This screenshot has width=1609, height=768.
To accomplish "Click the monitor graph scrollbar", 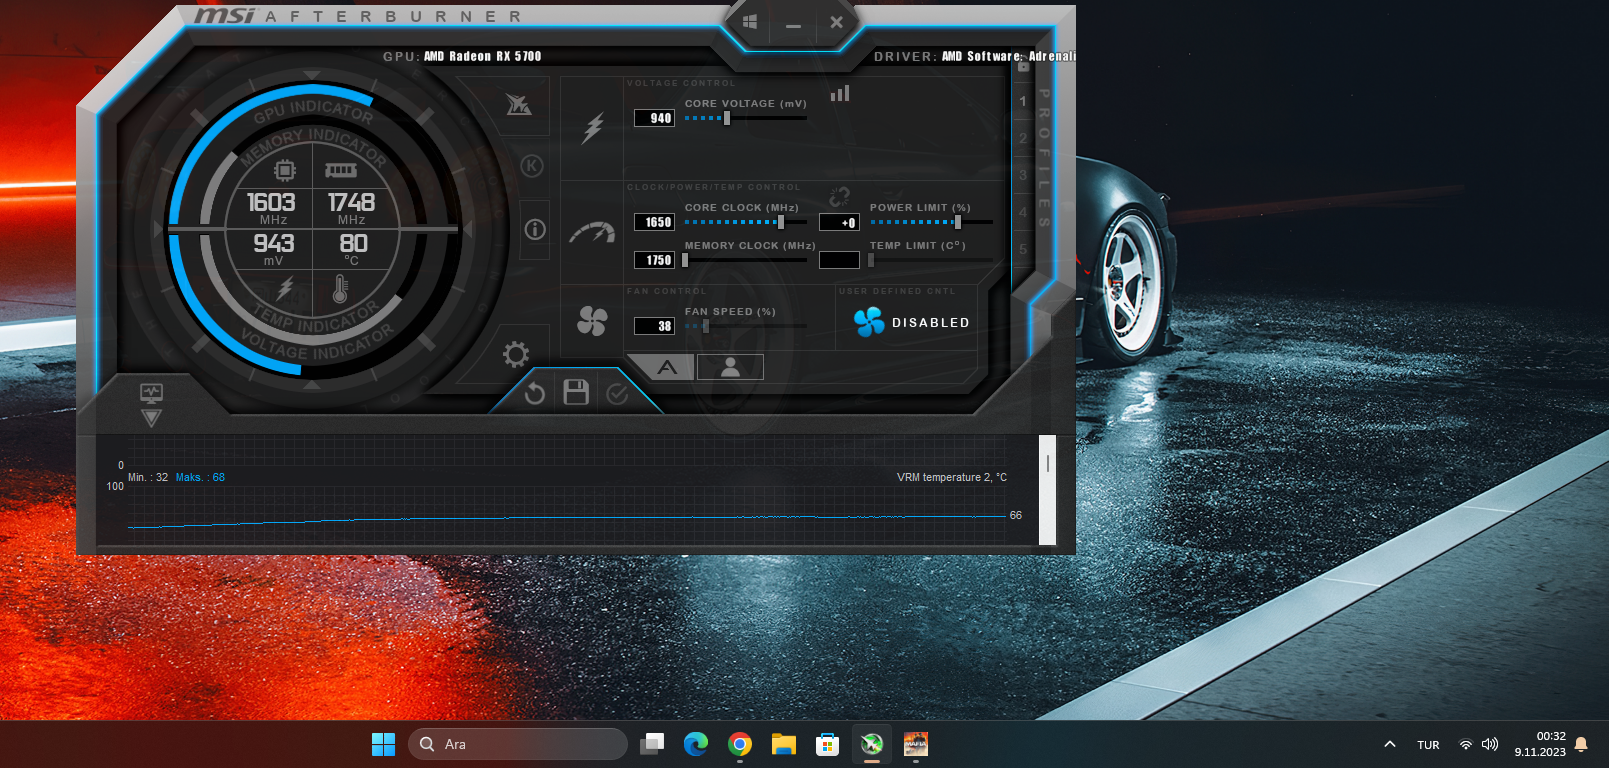I will coord(1047,490).
